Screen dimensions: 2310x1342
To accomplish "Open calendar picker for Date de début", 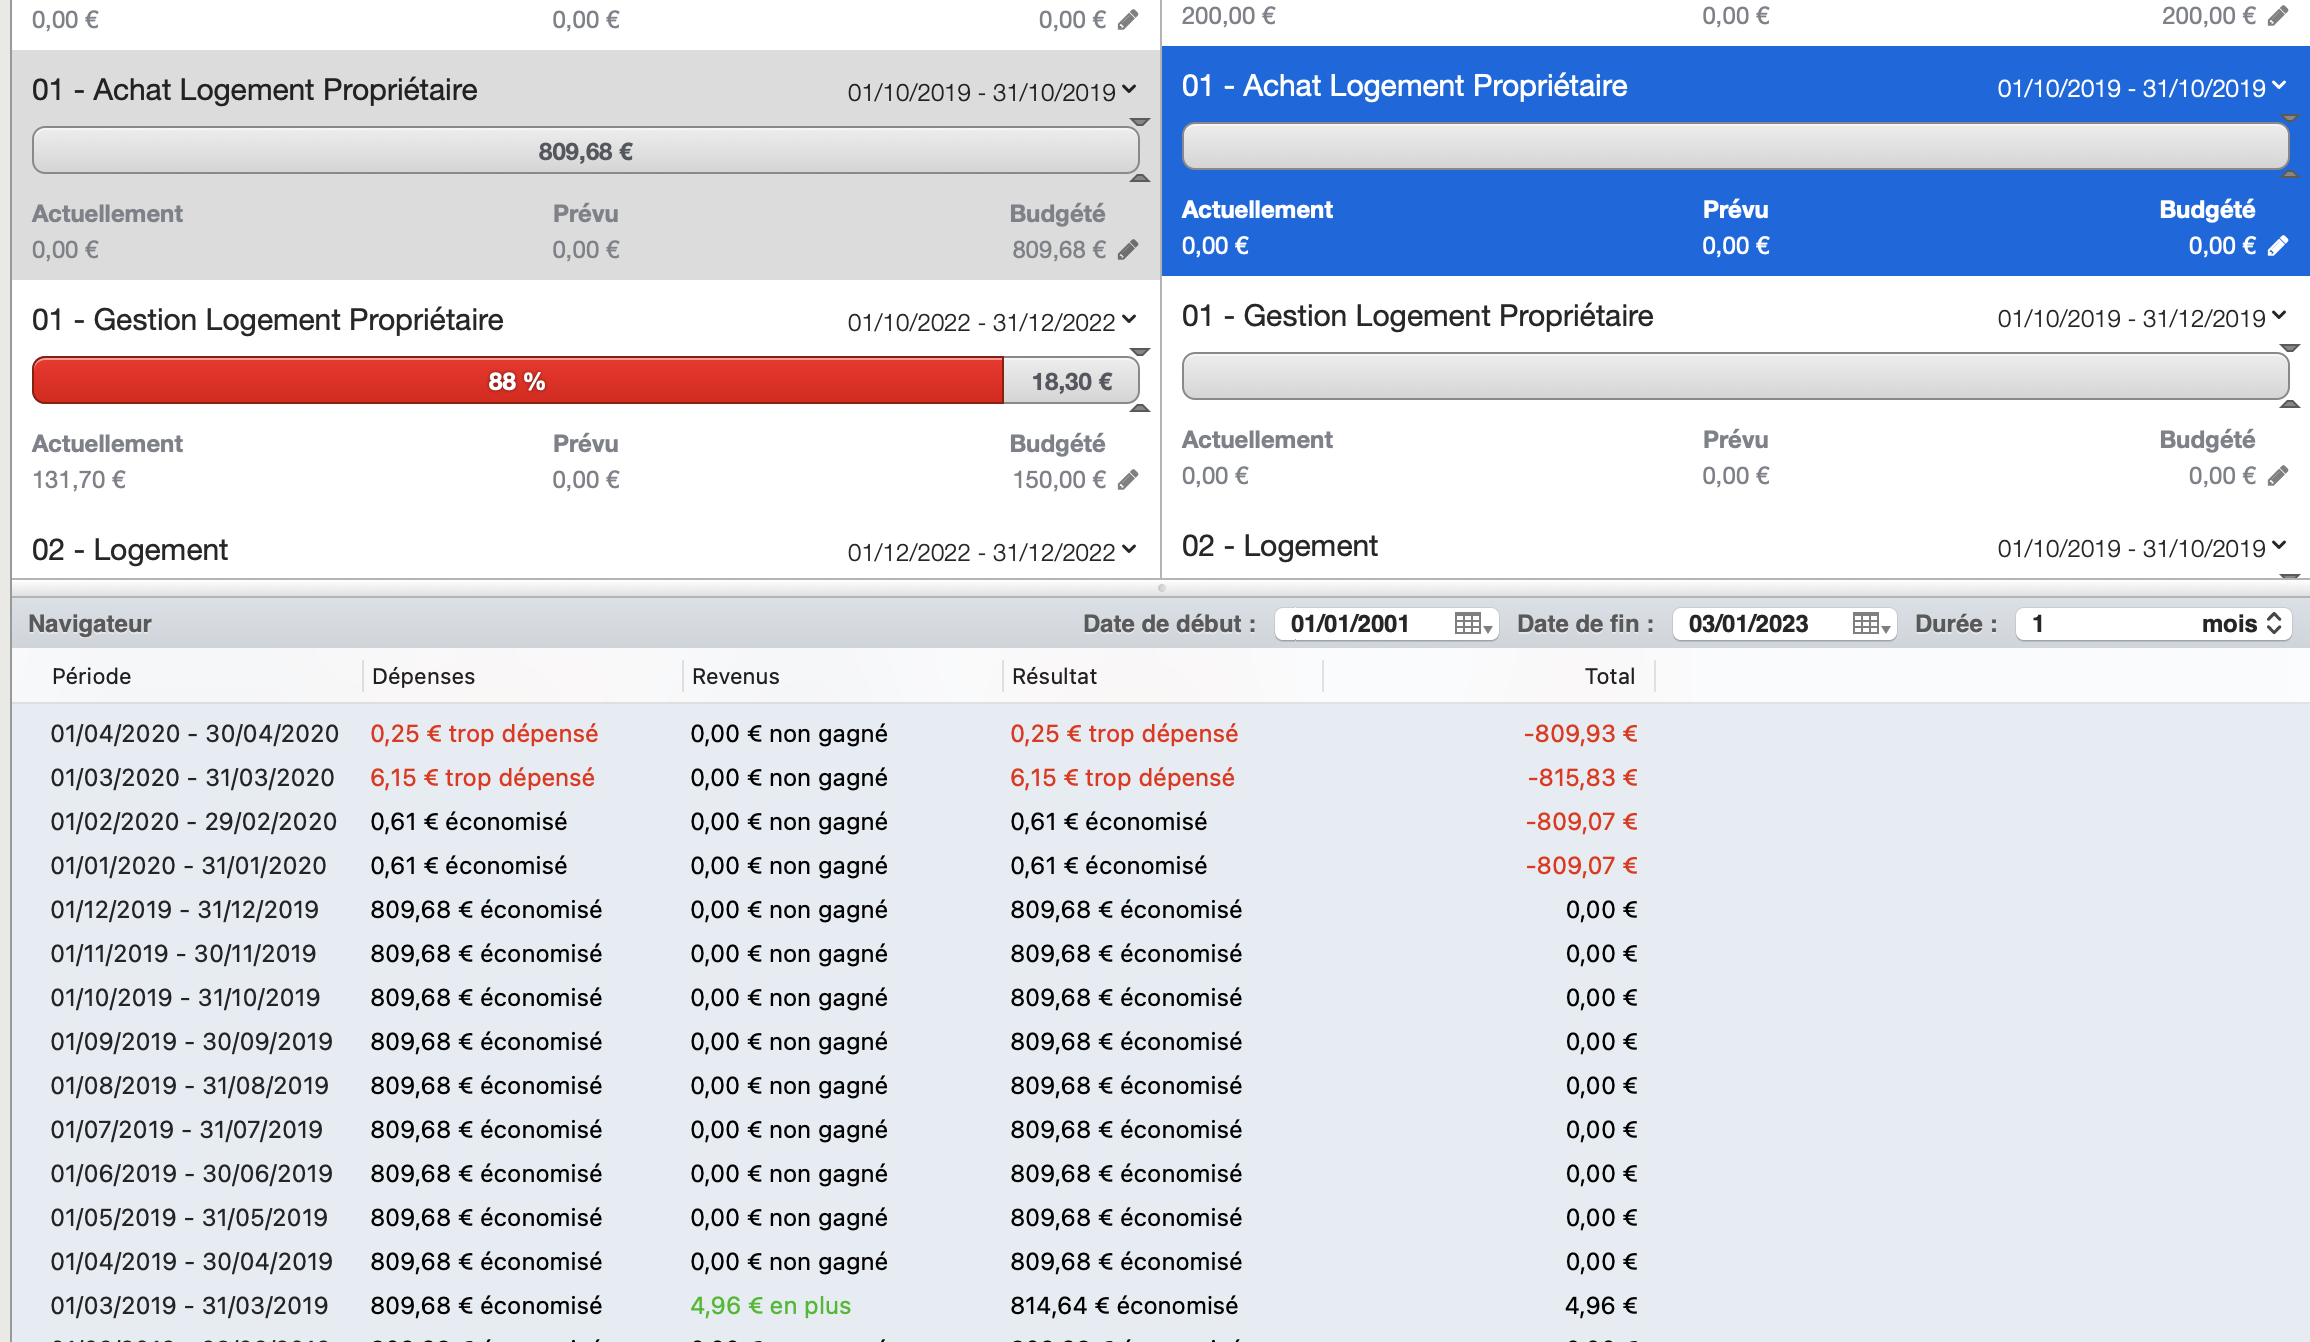I will pos(1473,624).
